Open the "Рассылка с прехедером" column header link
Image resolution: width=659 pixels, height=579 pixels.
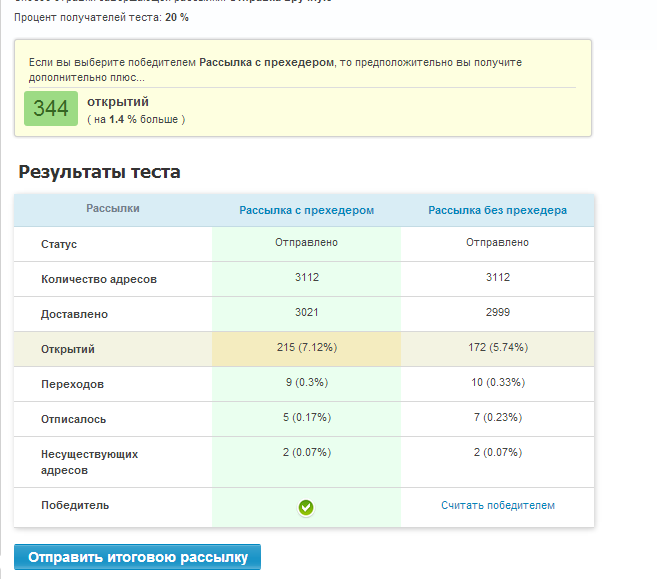306,211
